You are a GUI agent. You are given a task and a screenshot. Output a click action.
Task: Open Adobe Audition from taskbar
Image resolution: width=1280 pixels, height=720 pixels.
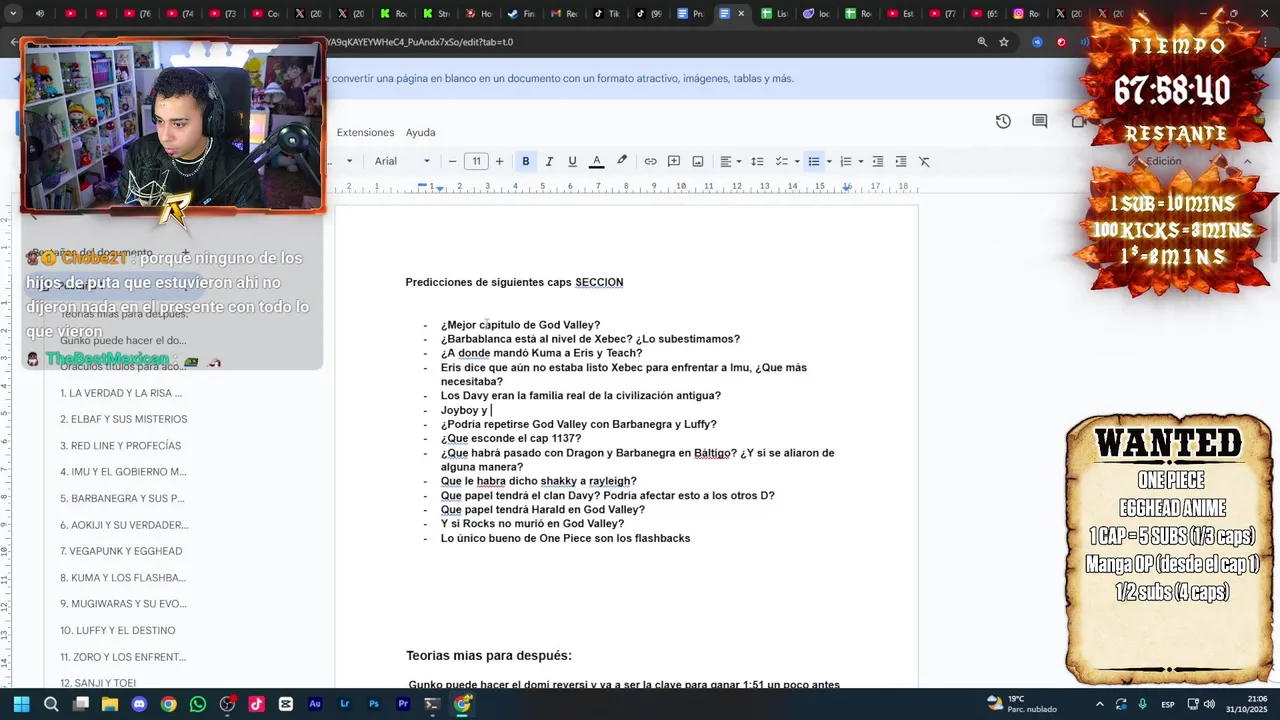315,704
